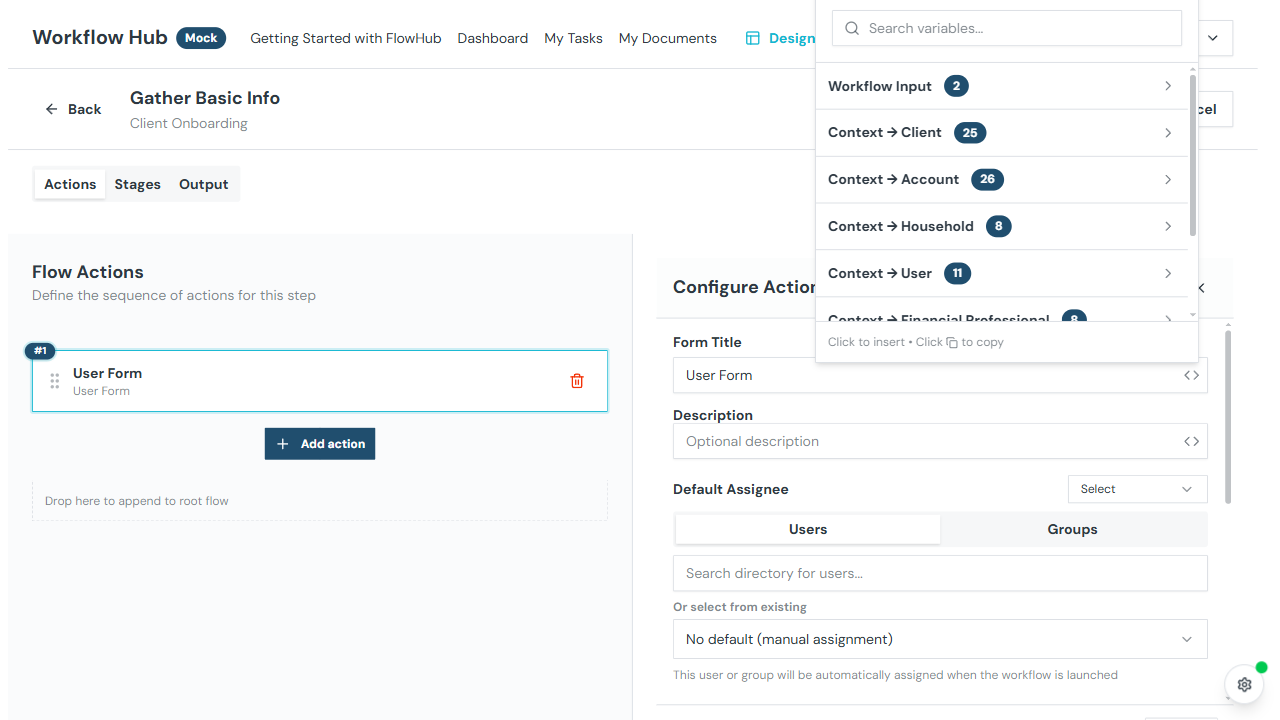
Task: Click the Designer layout icon
Action: click(x=753, y=39)
